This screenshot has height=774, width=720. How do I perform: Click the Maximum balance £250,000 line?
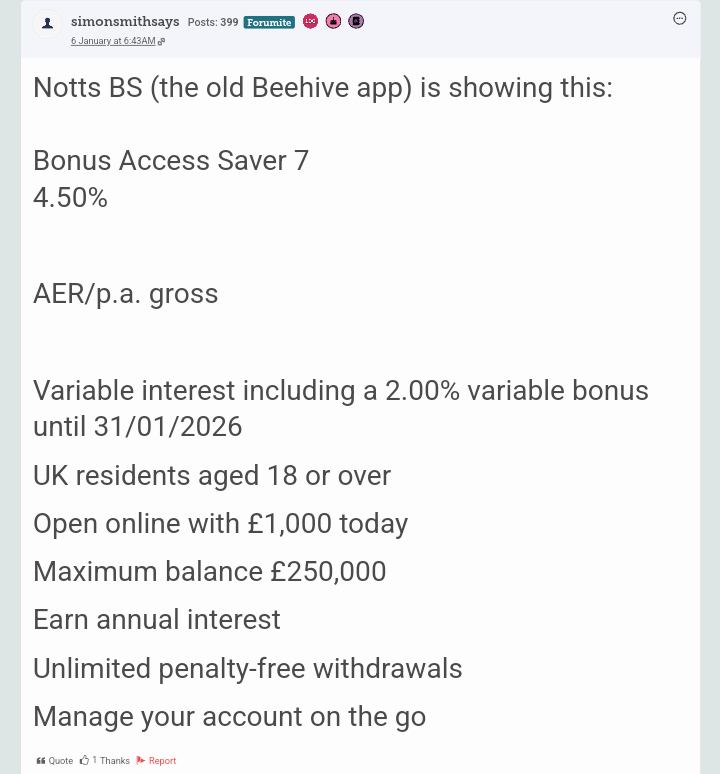click(x=209, y=572)
